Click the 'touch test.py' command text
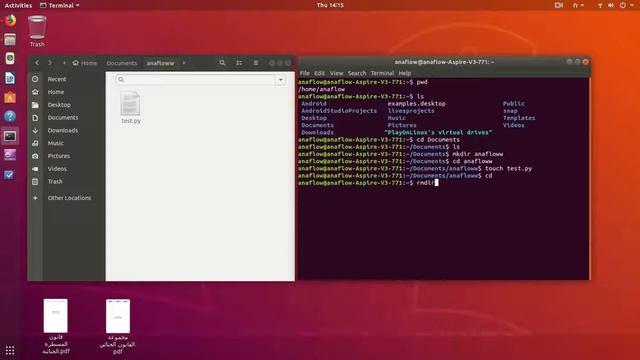The width and height of the screenshot is (640, 360). tap(508, 169)
